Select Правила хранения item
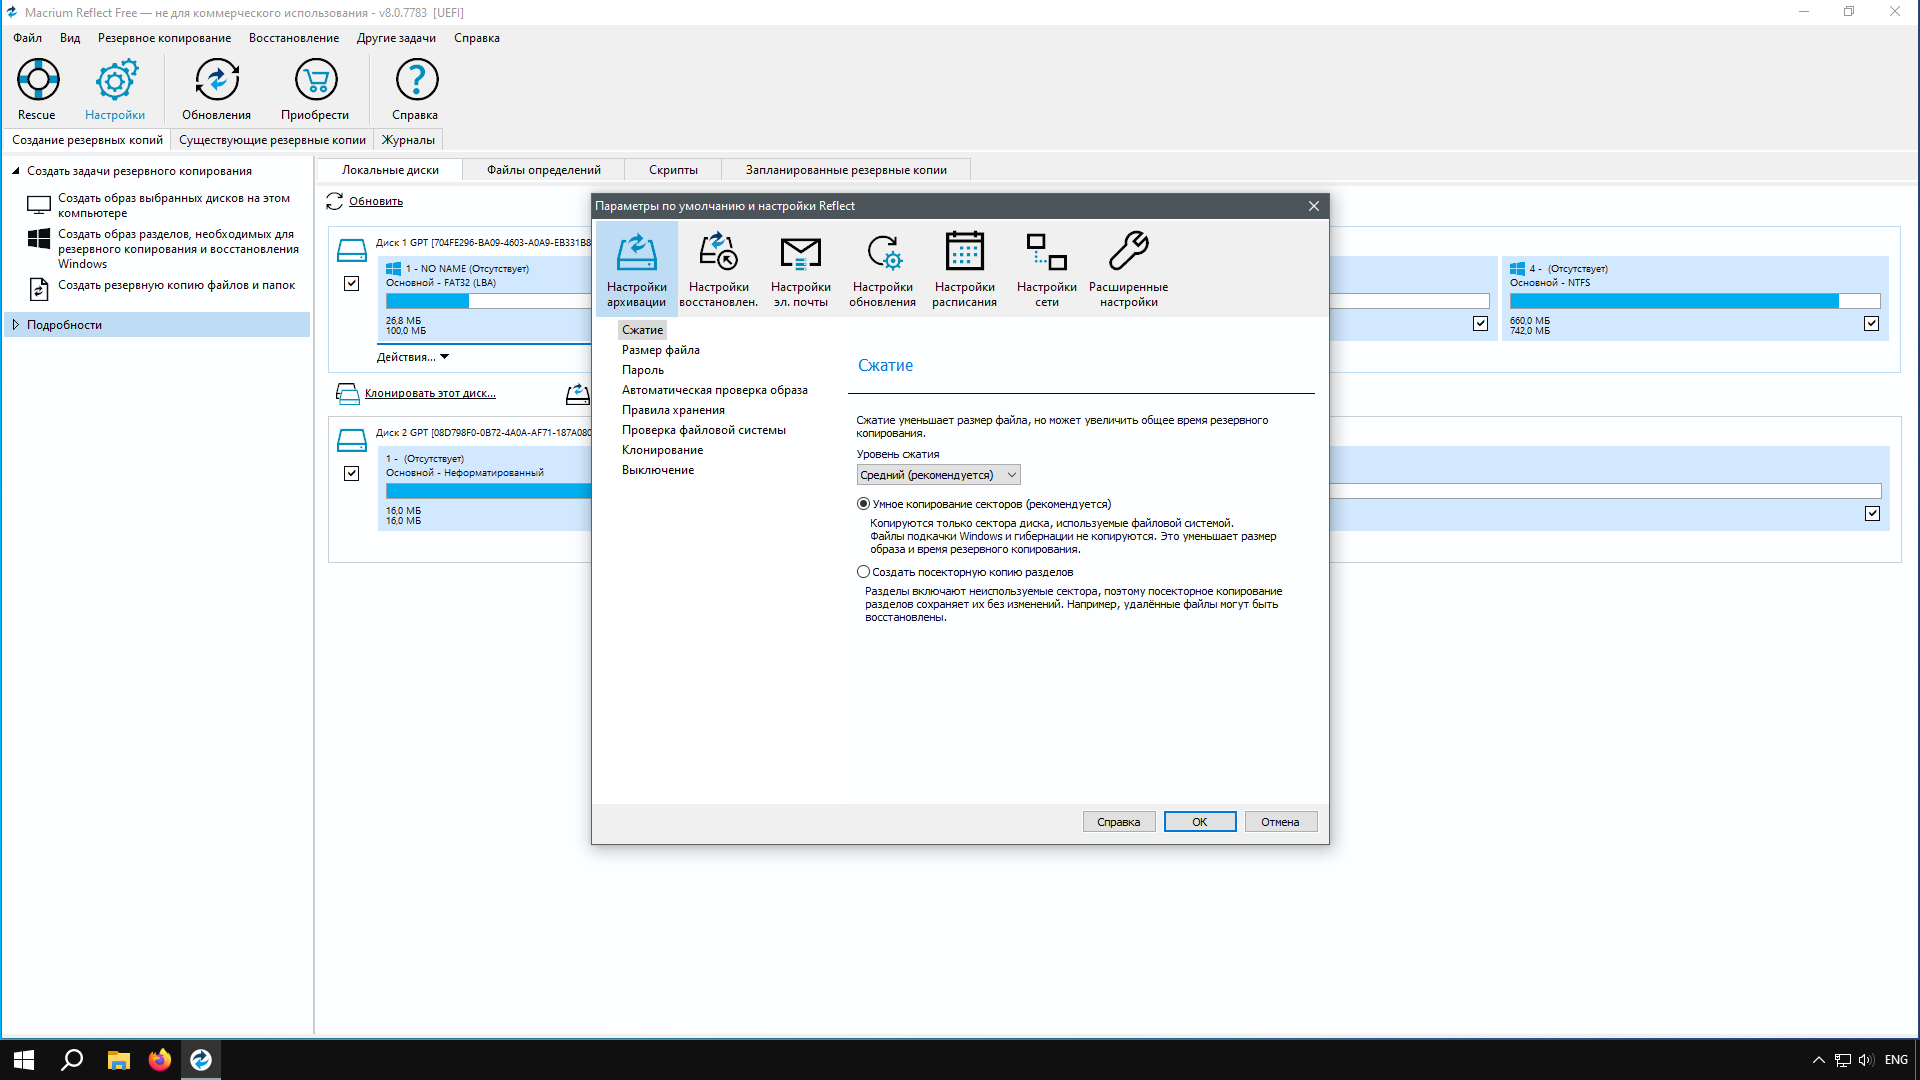The height and width of the screenshot is (1080, 1920). click(673, 410)
